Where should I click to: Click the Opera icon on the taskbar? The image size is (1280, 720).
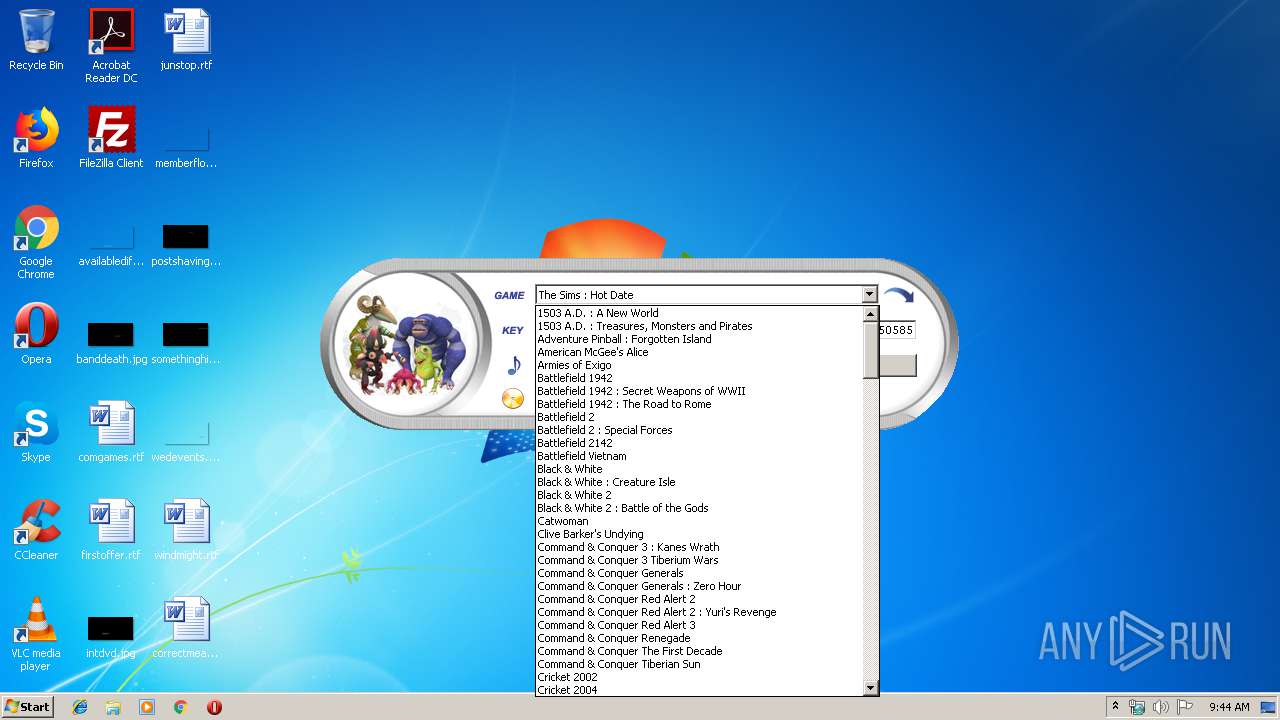214,707
